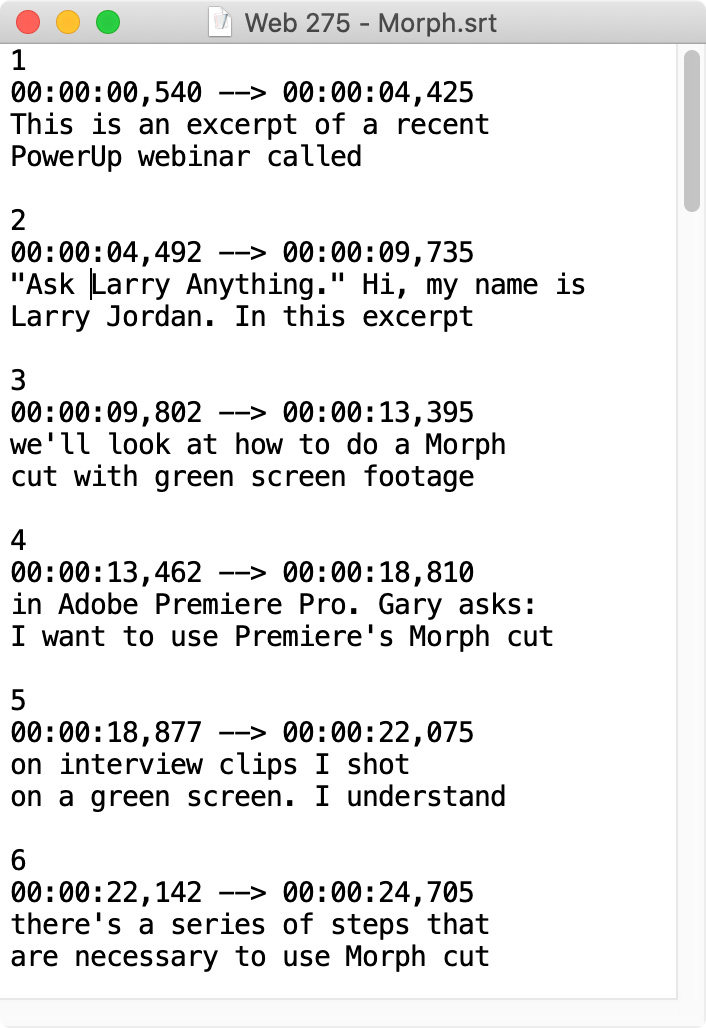Click the green zoom window button

[x=108, y=22]
